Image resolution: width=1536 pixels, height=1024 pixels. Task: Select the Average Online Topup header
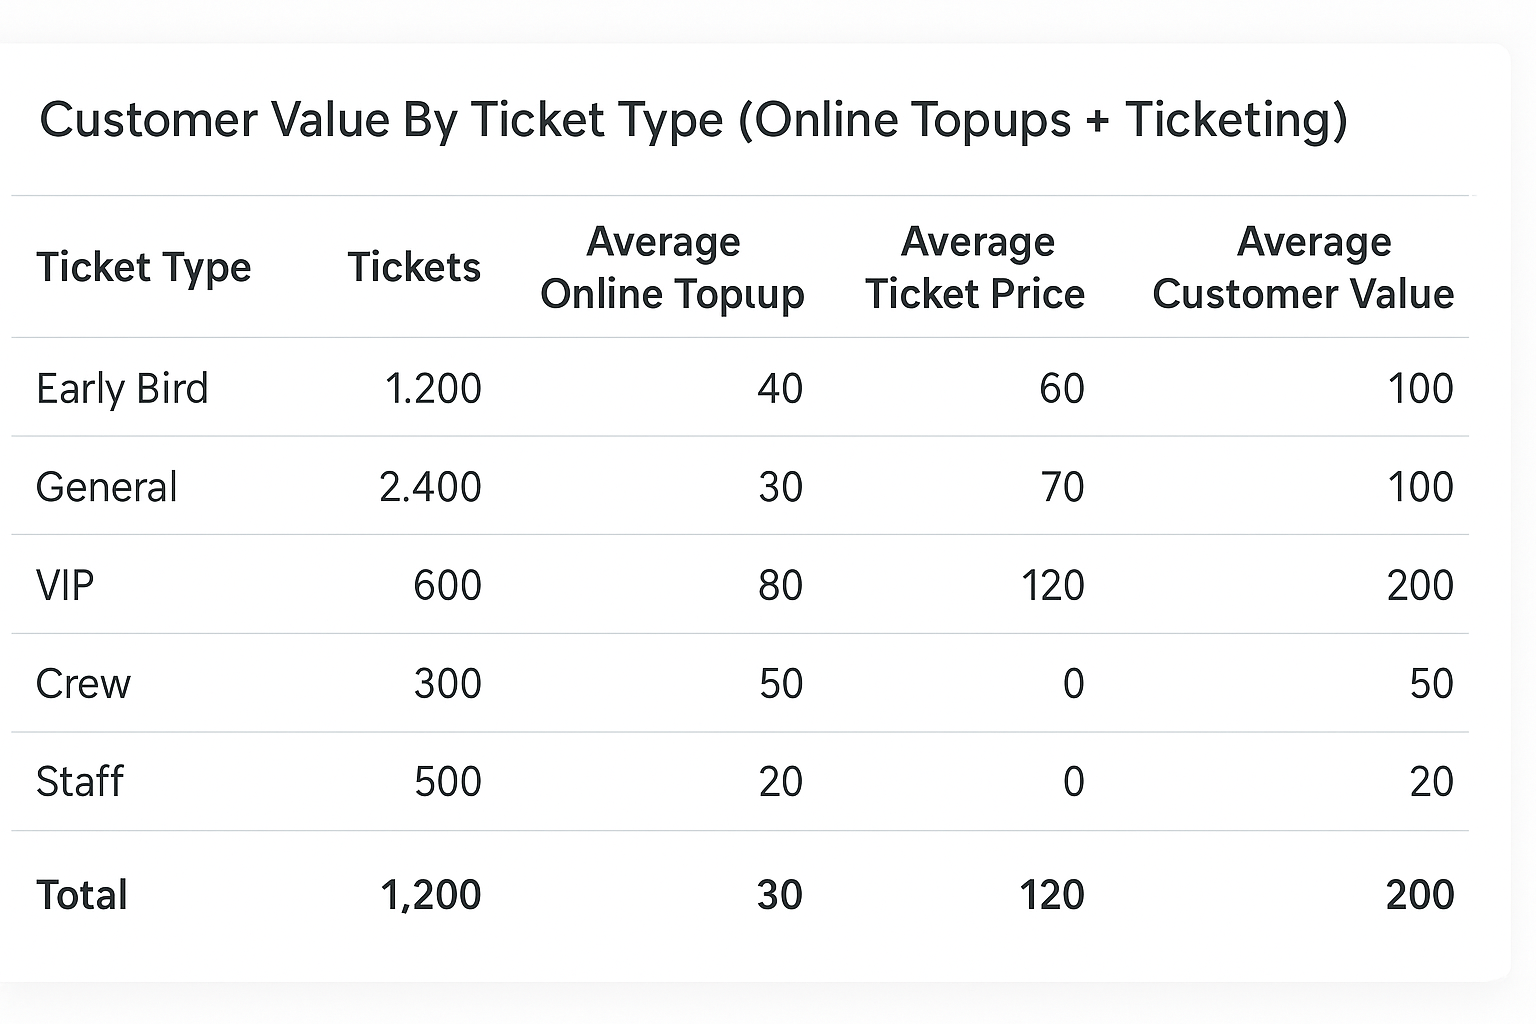point(672,268)
